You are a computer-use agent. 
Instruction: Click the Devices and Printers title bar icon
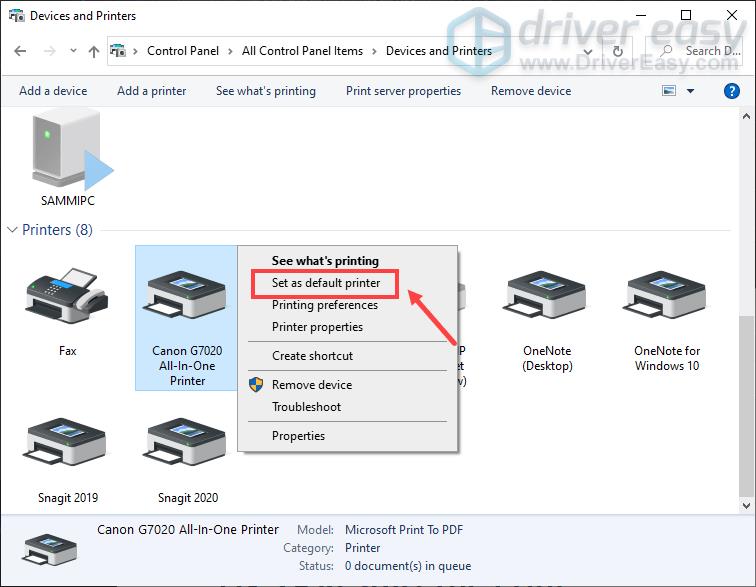pos(17,16)
